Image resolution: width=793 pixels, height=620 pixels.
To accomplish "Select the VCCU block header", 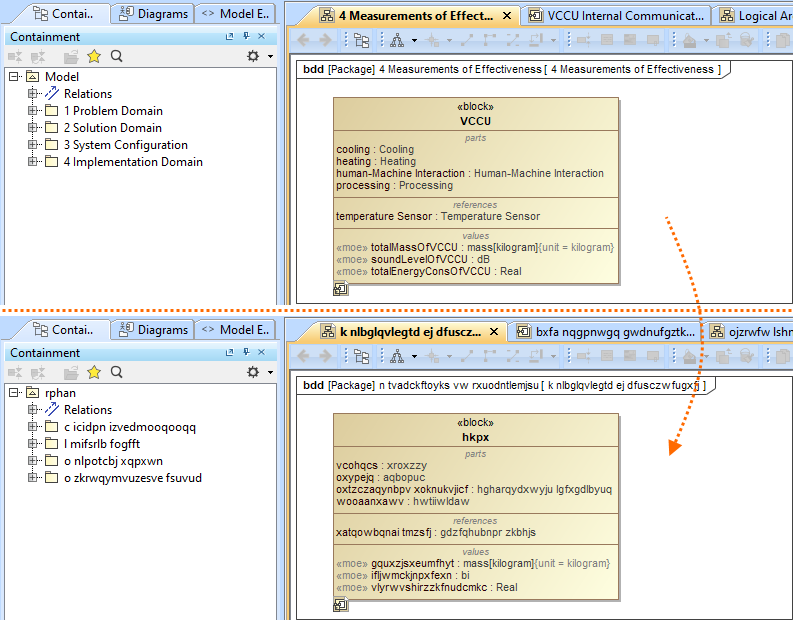I will tap(476, 121).
